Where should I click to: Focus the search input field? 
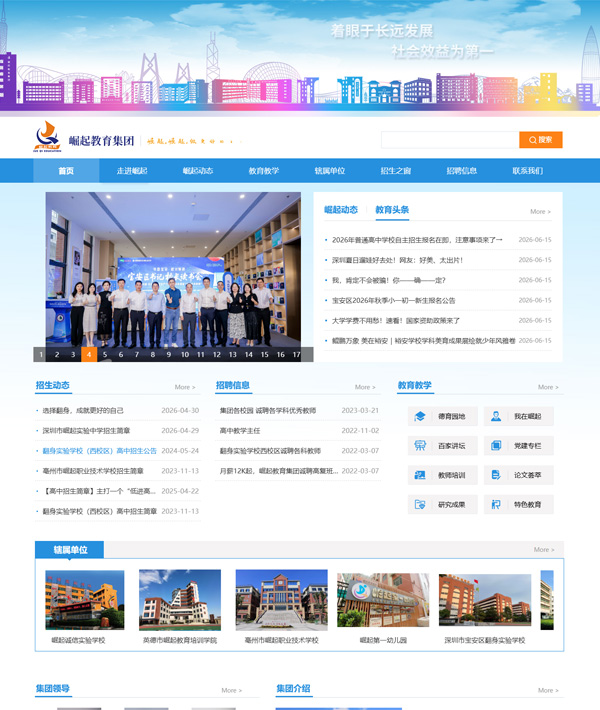pos(450,140)
